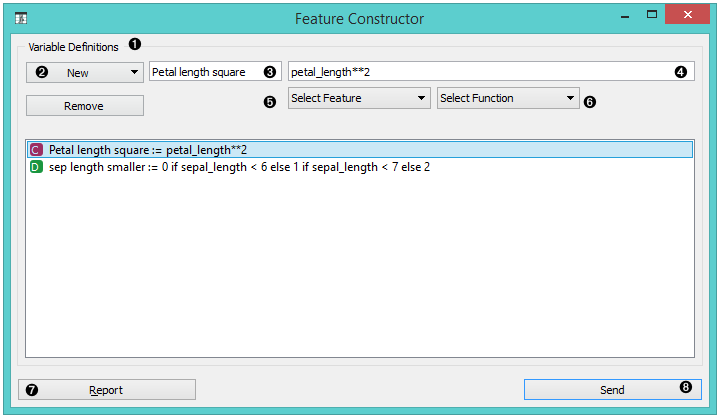Click the Variable Definitions group label
720x418 pixels.
[x=73, y=46]
